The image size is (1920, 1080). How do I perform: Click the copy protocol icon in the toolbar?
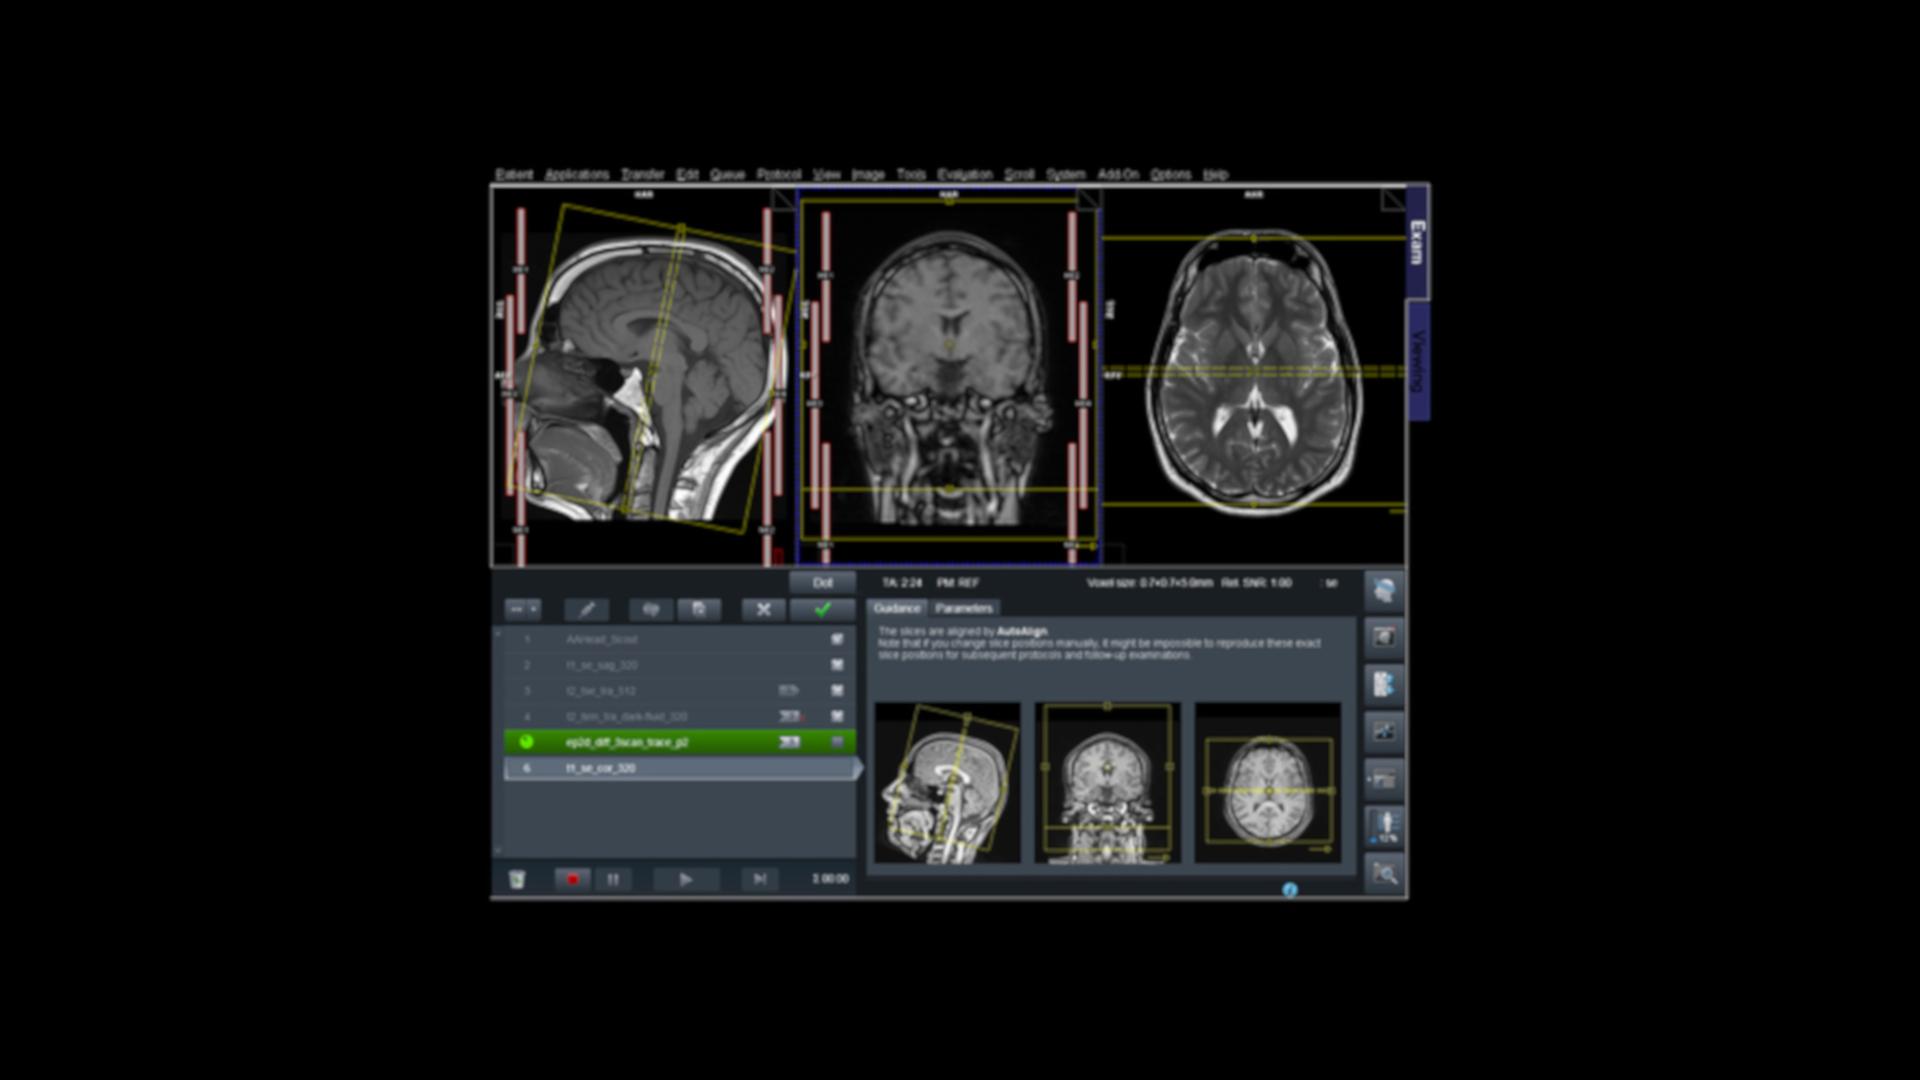click(x=699, y=610)
